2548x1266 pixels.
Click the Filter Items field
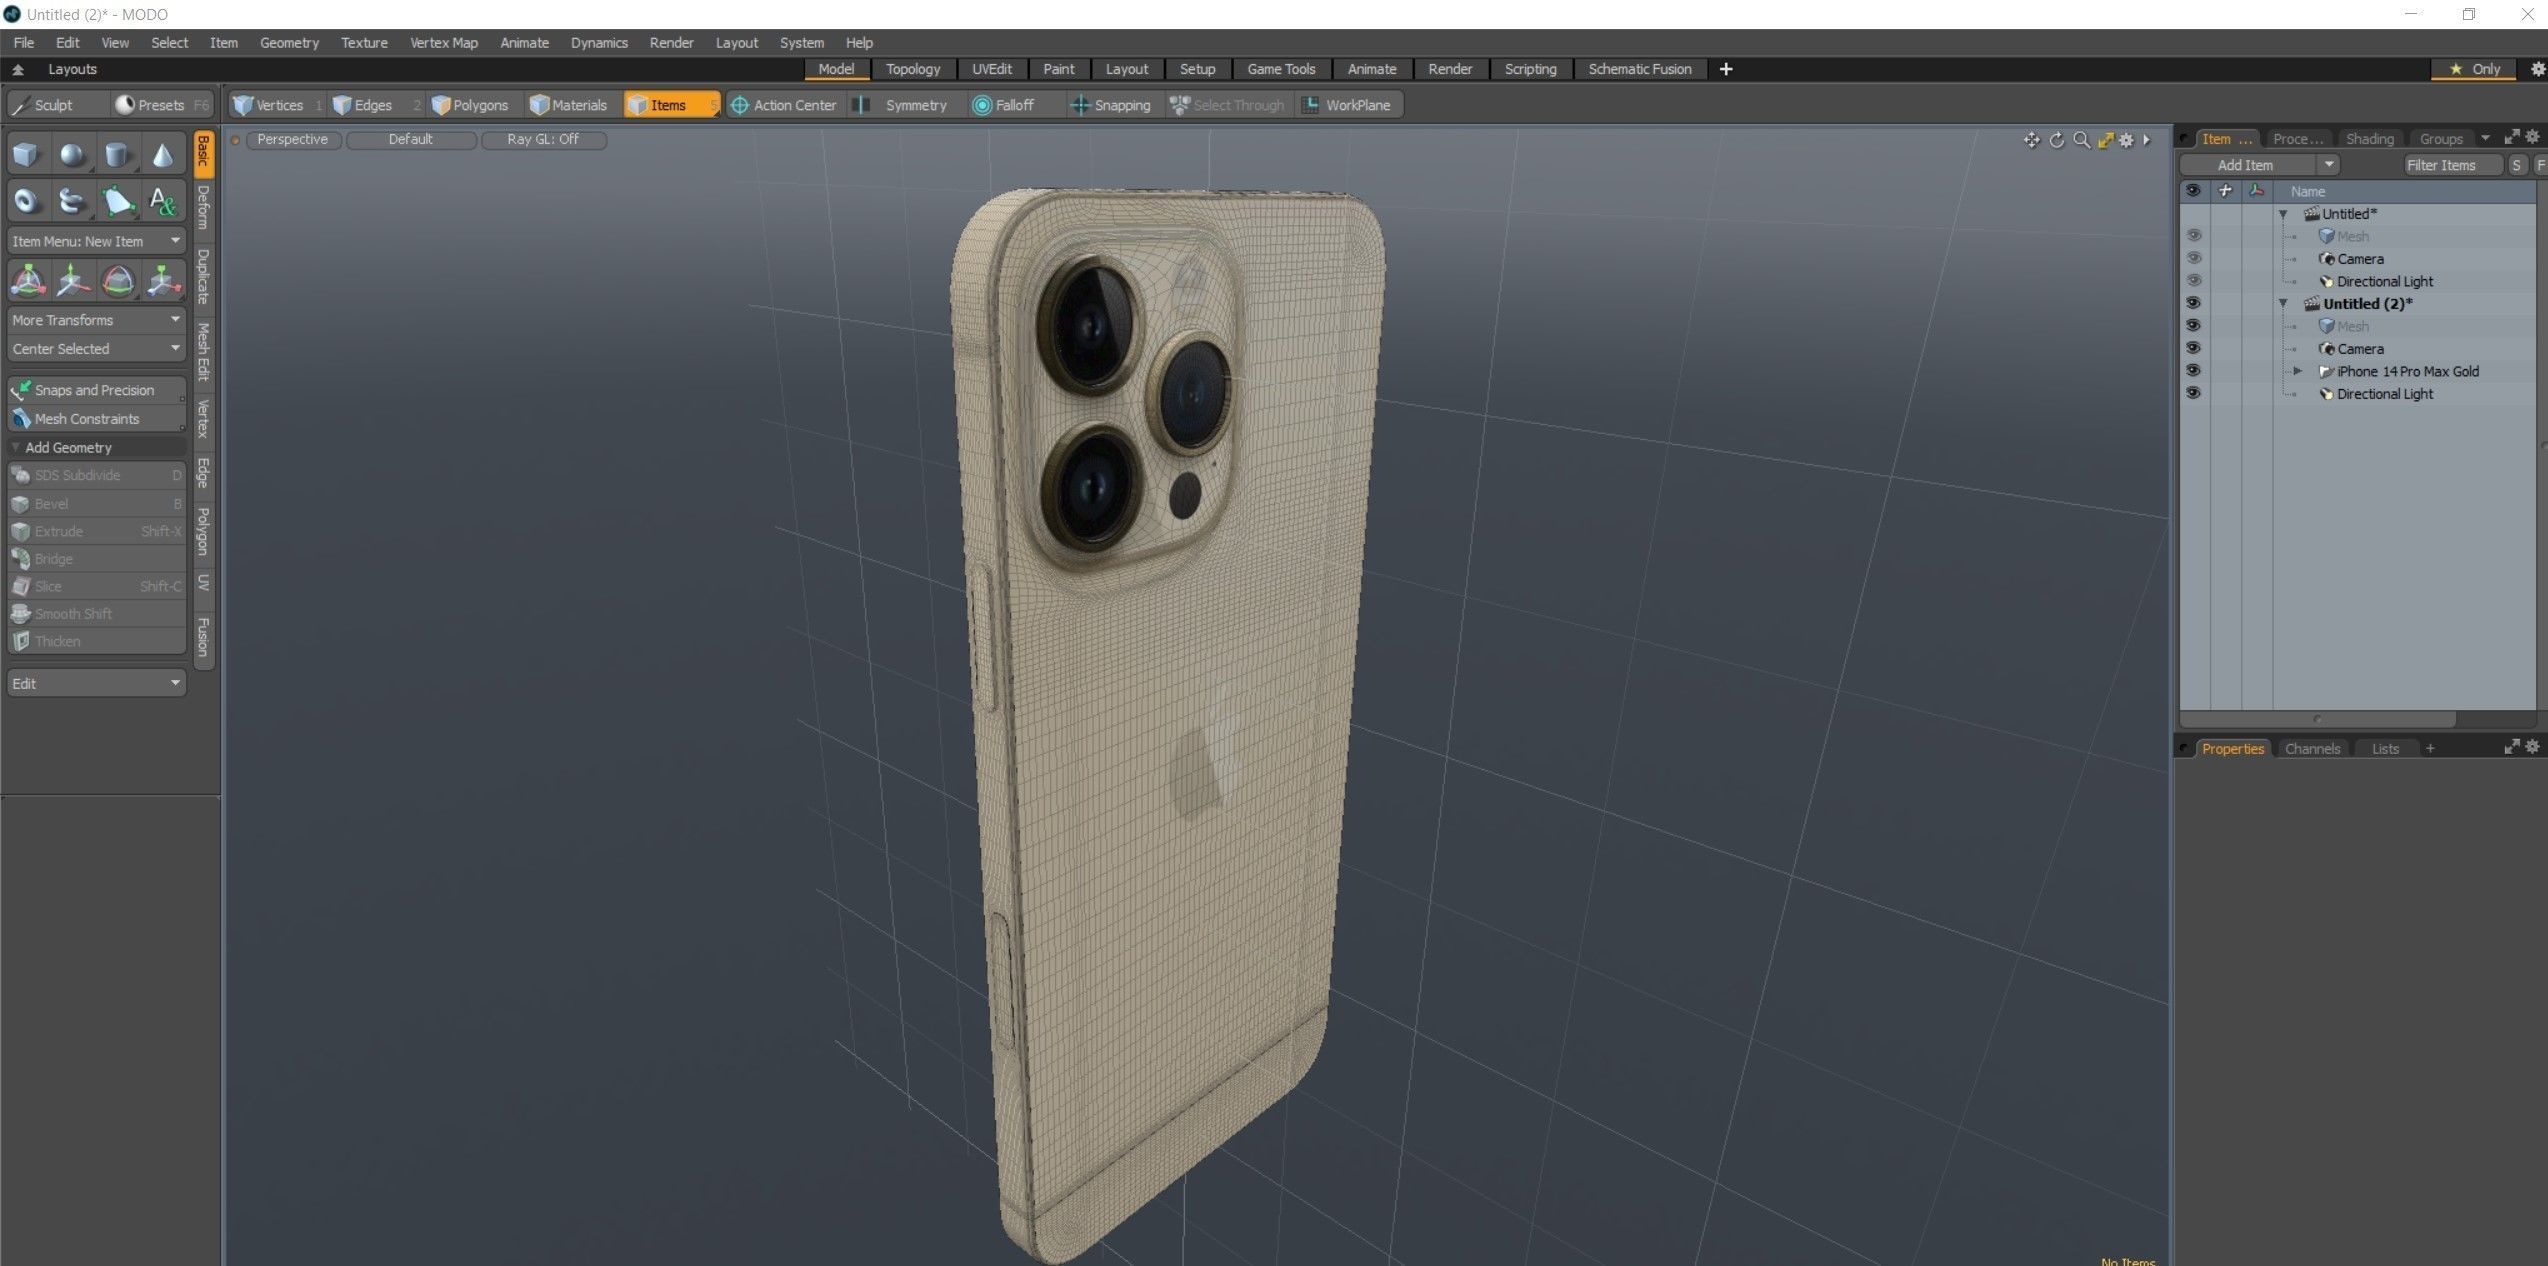coord(2452,165)
